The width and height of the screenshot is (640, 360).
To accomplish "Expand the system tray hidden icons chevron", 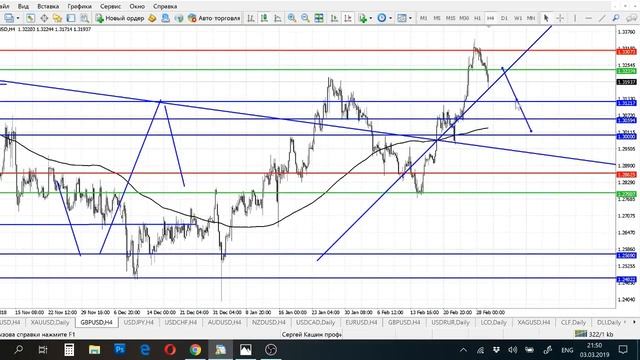I will 463,350.
